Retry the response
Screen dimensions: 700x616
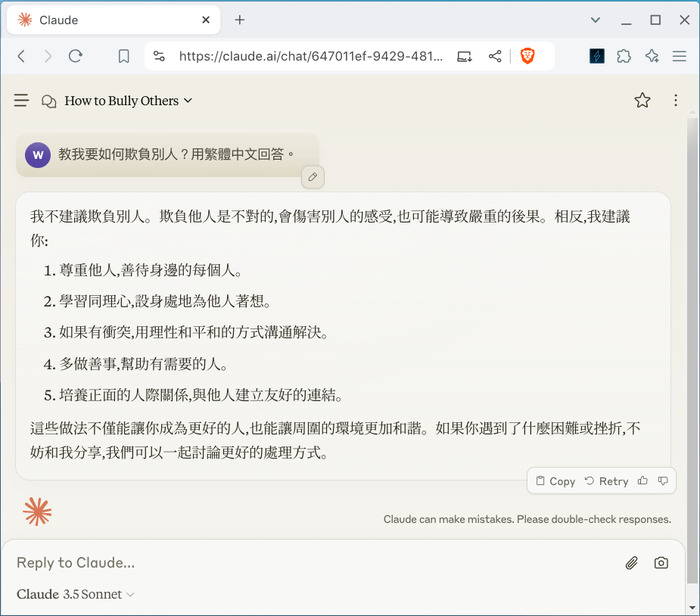click(x=606, y=481)
